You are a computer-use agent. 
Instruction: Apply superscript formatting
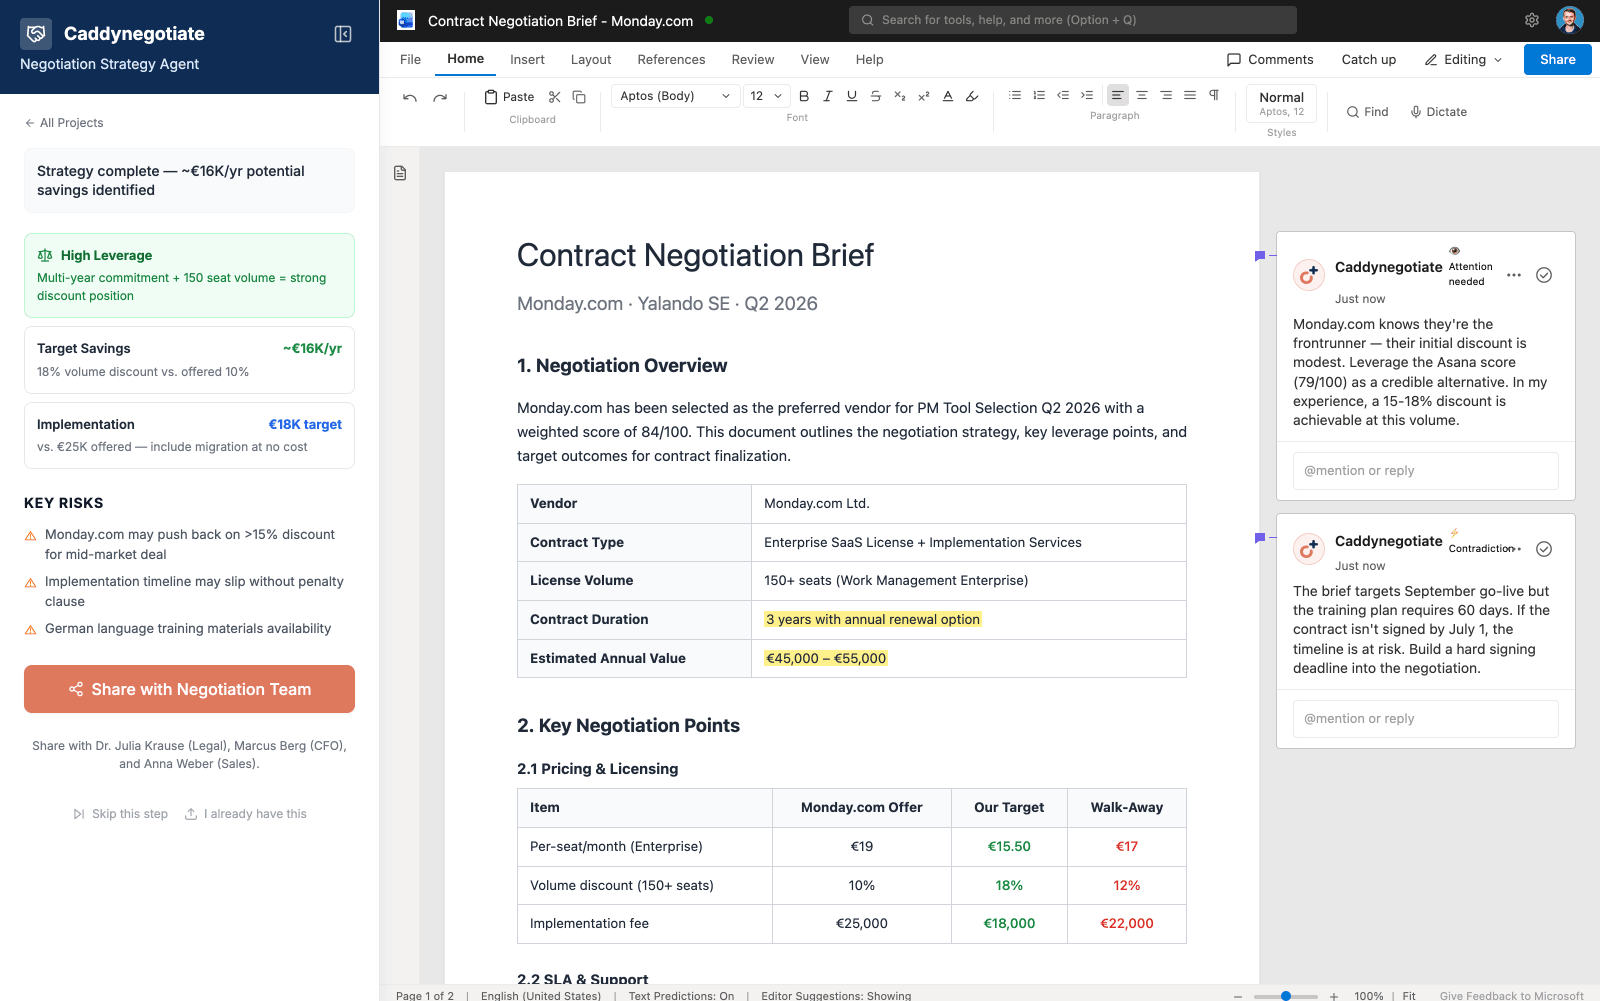[x=924, y=96]
